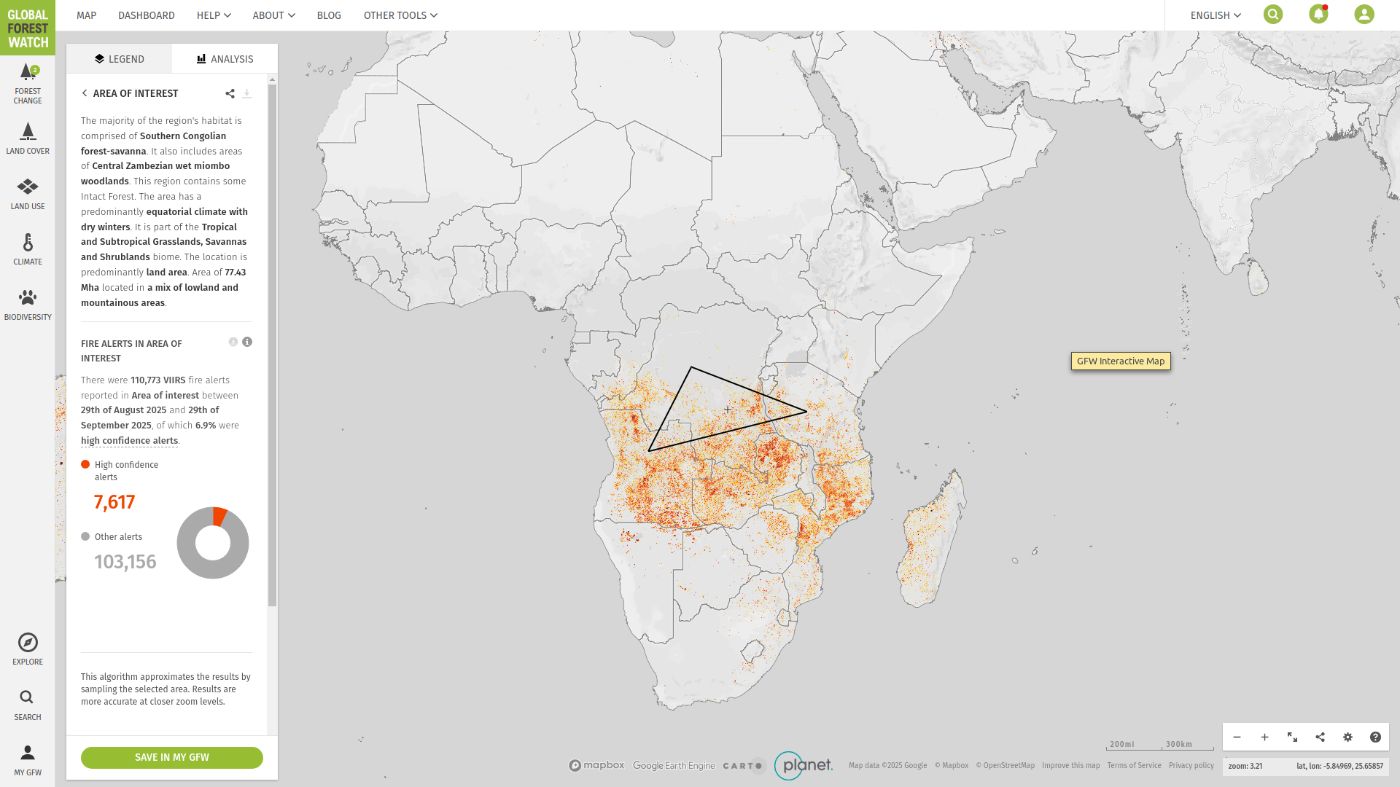This screenshot has height=787, width=1400.
Task: Switch to the Legend tab
Action: tap(119, 59)
